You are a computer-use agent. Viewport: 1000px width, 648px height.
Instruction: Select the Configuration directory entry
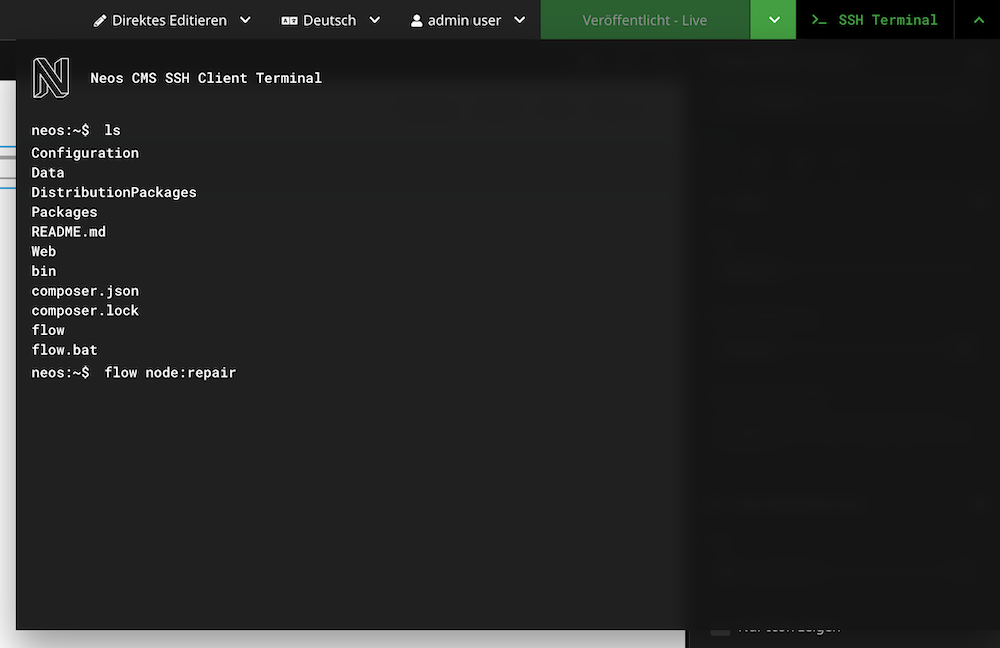[x=85, y=153]
